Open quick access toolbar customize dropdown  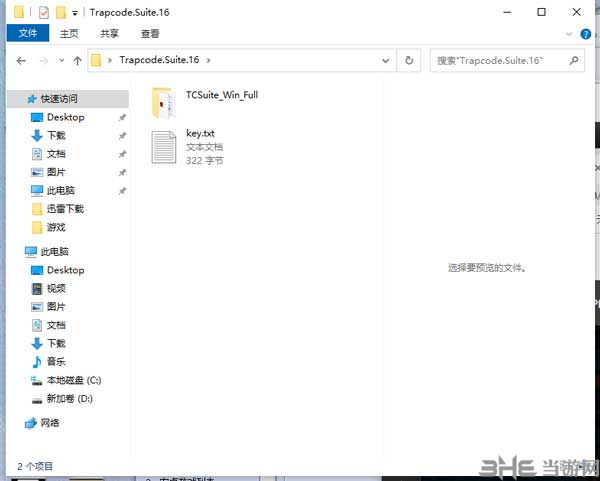(x=75, y=13)
